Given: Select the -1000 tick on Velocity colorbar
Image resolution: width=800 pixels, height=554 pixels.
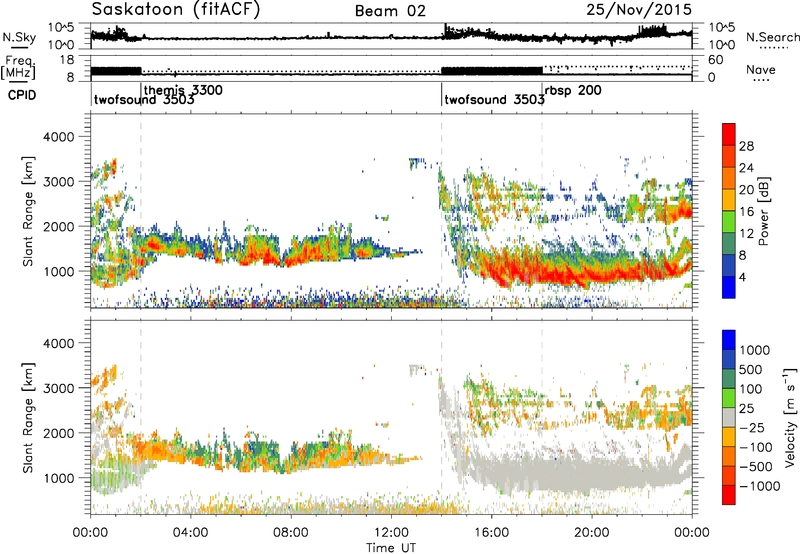Looking at the screenshot, I should coord(760,486).
